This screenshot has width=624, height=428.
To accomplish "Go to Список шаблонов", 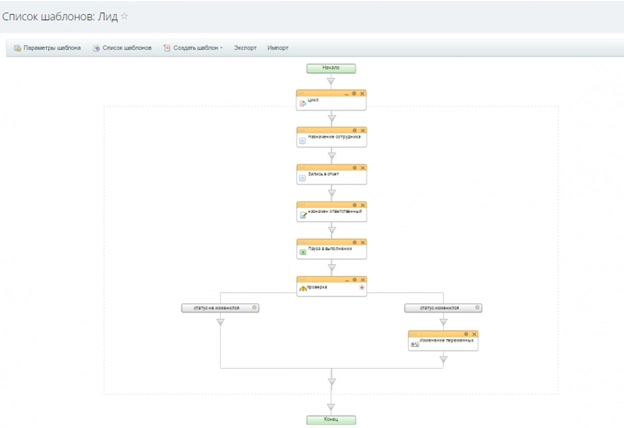I will (x=122, y=48).
